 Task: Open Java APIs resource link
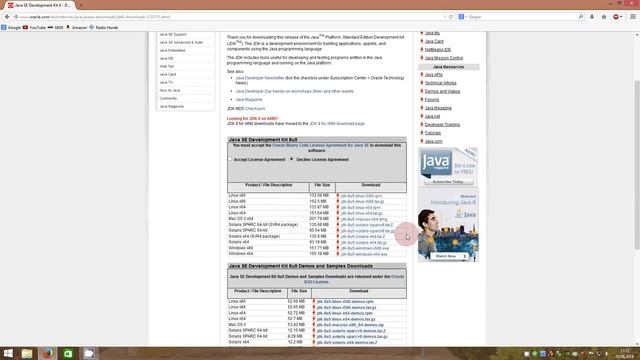tap(433, 75)
